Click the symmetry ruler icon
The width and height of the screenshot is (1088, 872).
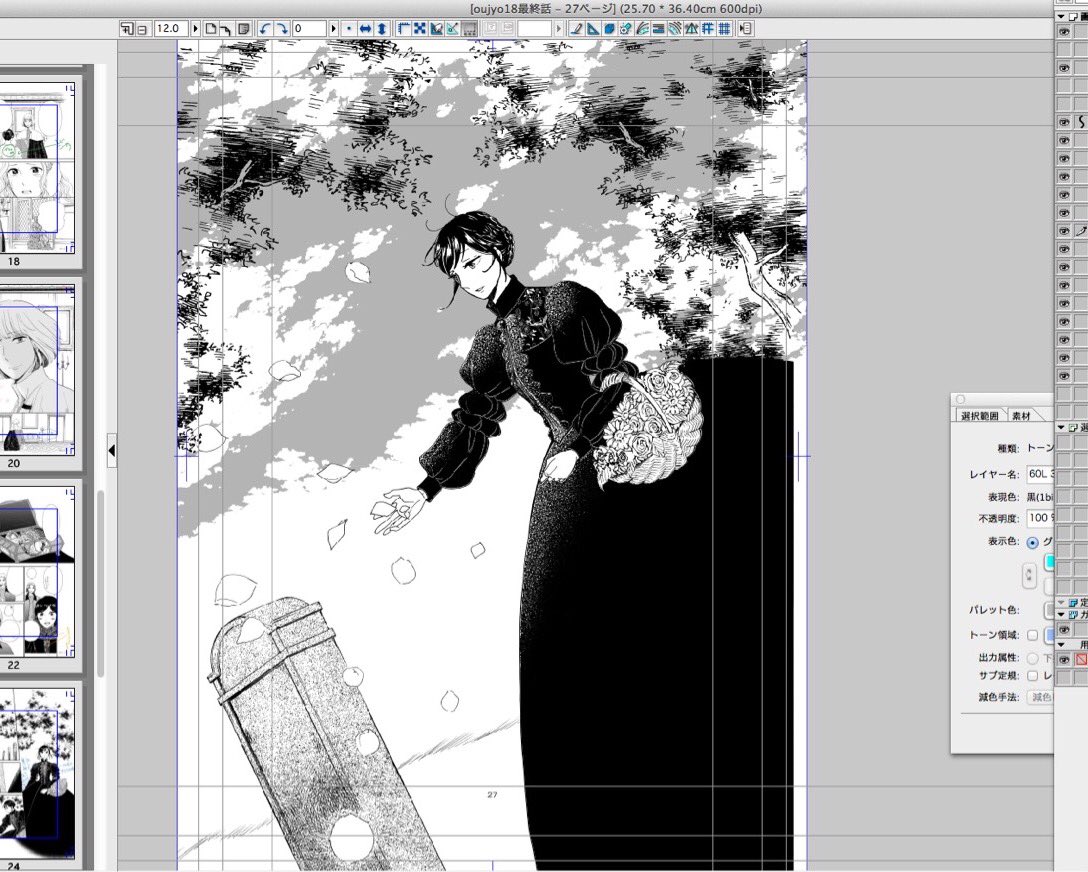point(691,28)
